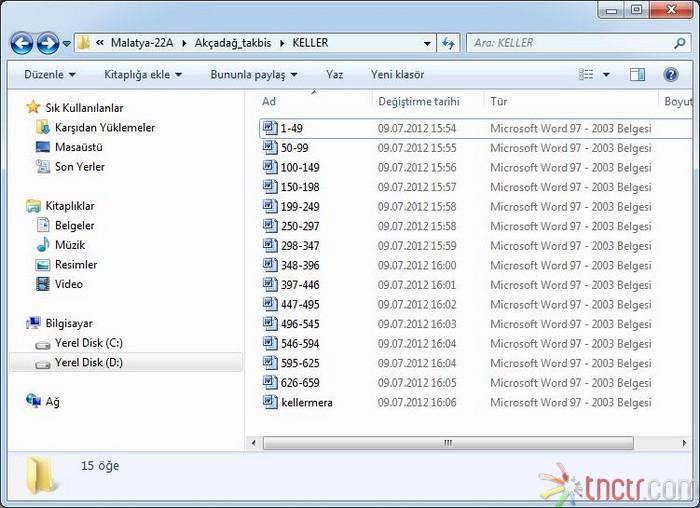700x508 pixels.
Task: Expand arrow after Akçadağ_takbis breadcrumb
Action: tap(282, 43)
